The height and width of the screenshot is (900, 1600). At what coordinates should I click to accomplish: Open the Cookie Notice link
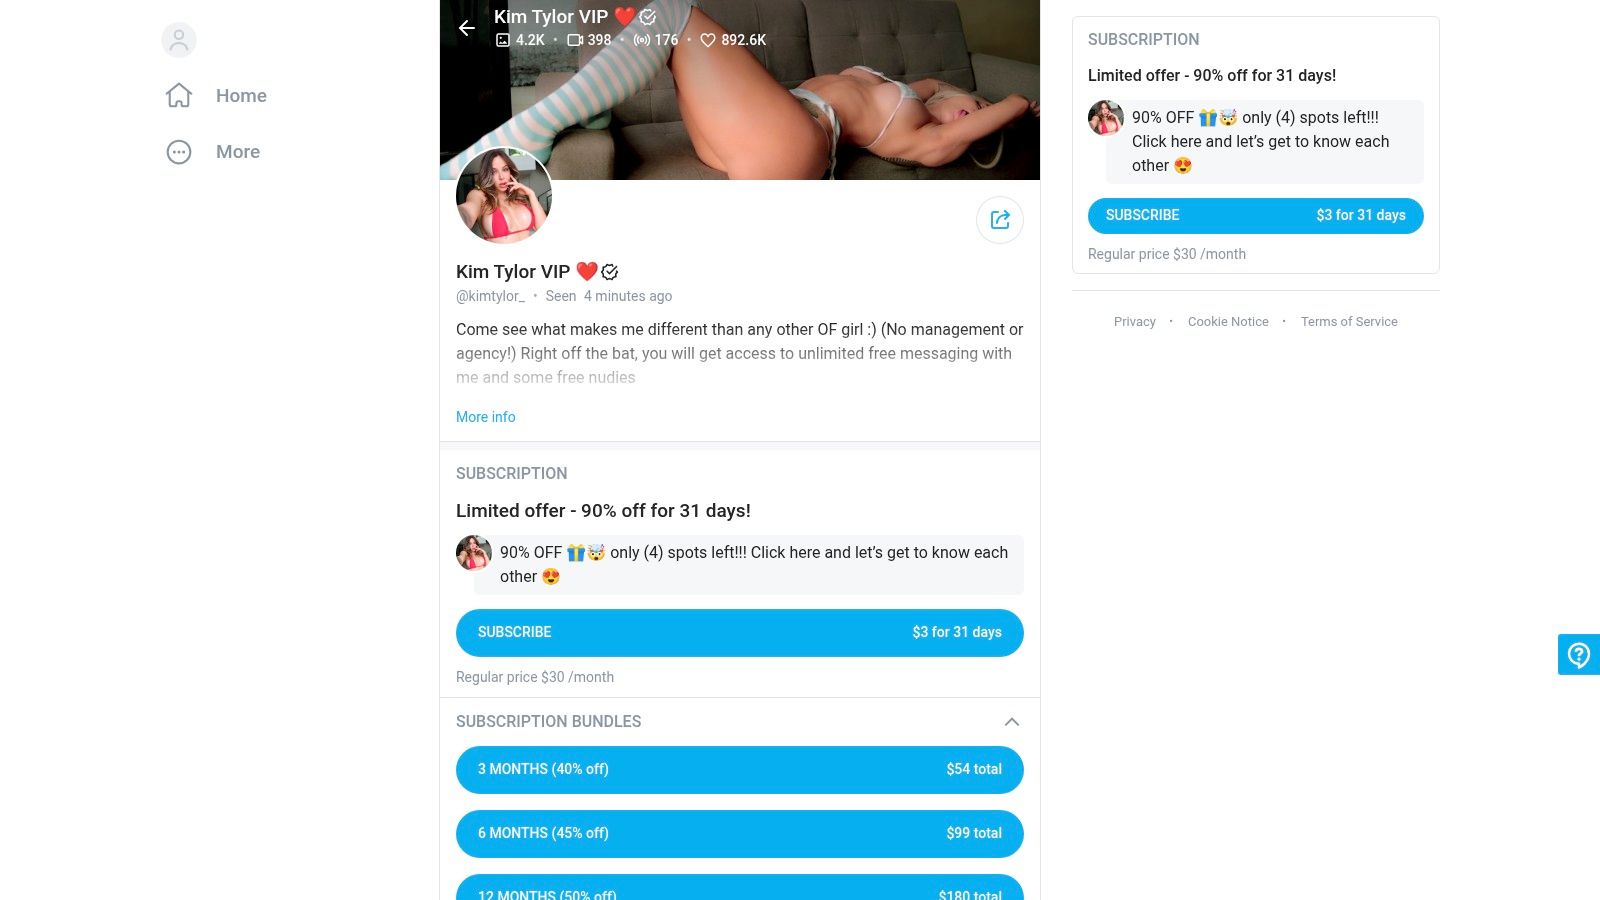click(1228, 322)
